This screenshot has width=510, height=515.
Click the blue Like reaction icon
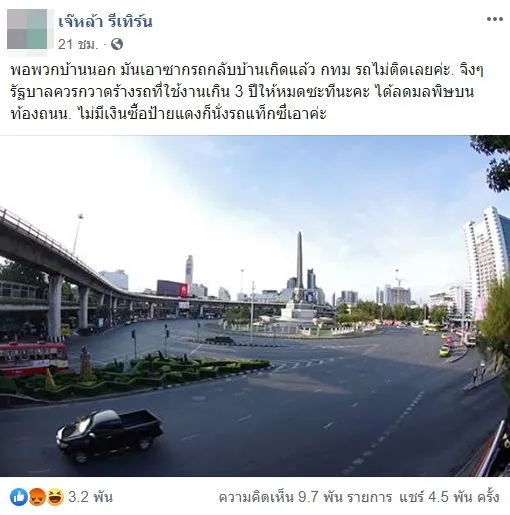19,497
